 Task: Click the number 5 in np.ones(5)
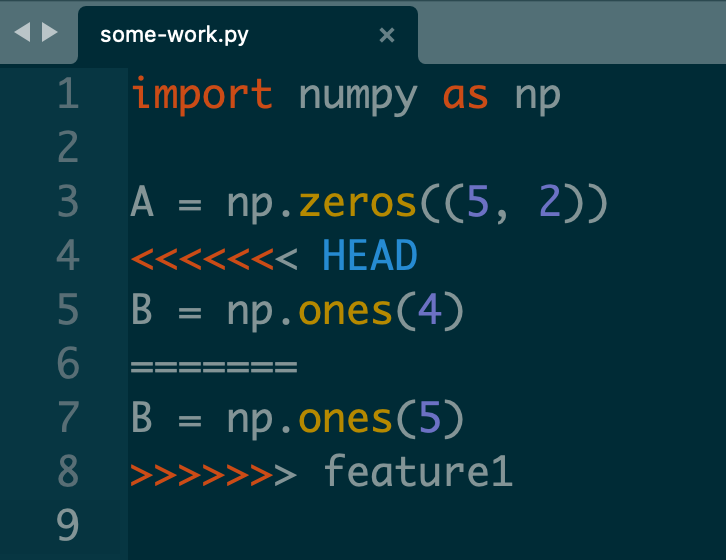tap(430, 417)
